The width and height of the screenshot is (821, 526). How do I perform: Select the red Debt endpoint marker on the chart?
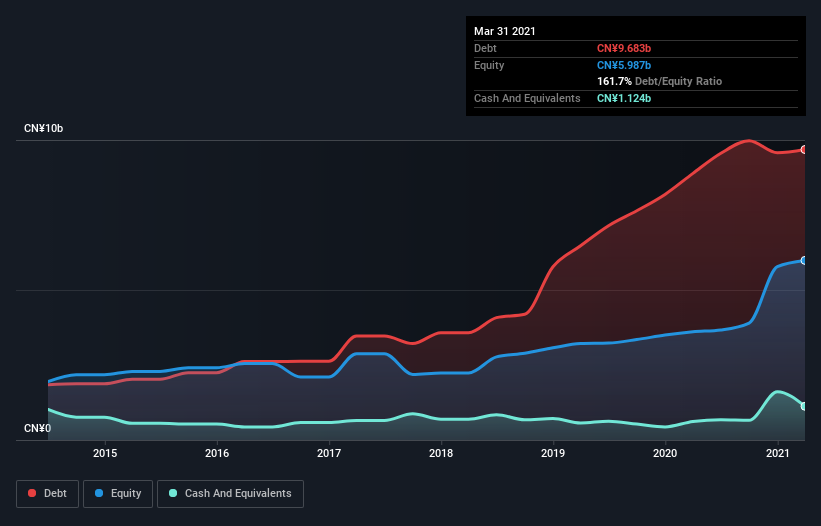[x=804, y=150]
